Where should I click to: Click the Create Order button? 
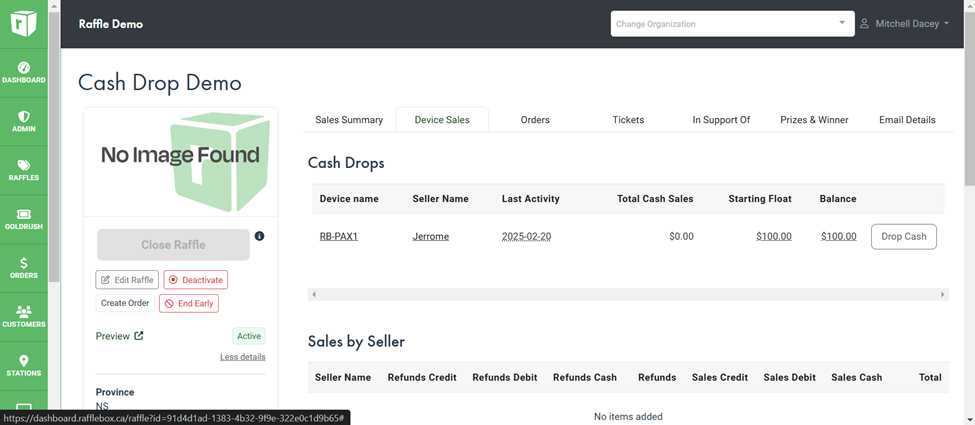click(x=126, y=303)
